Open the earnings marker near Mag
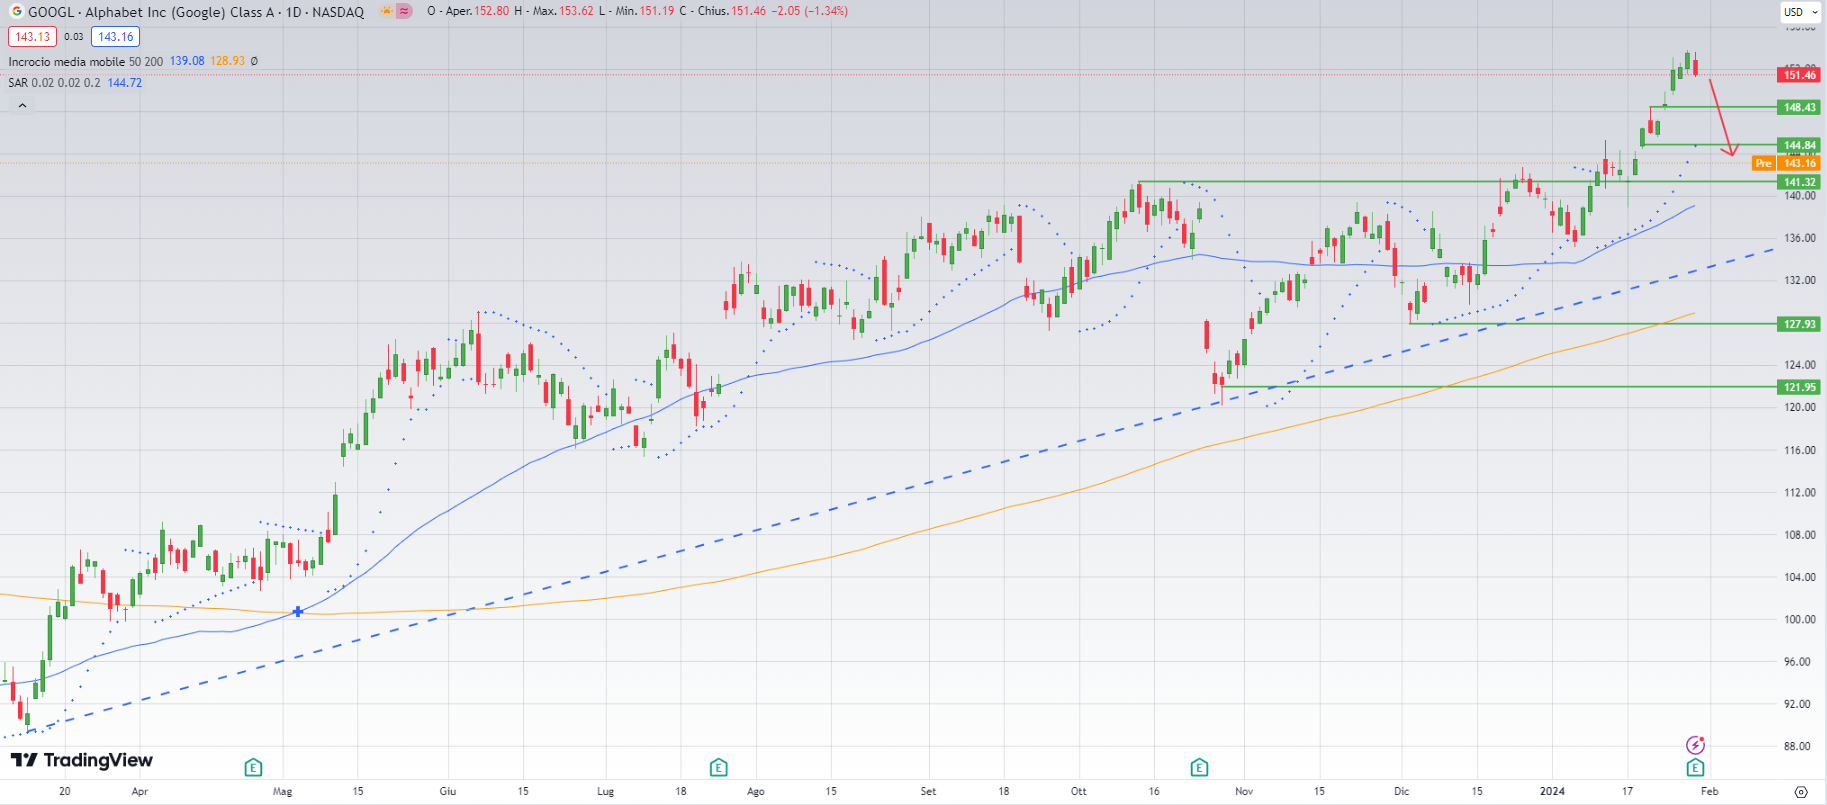 coord(253,767)
